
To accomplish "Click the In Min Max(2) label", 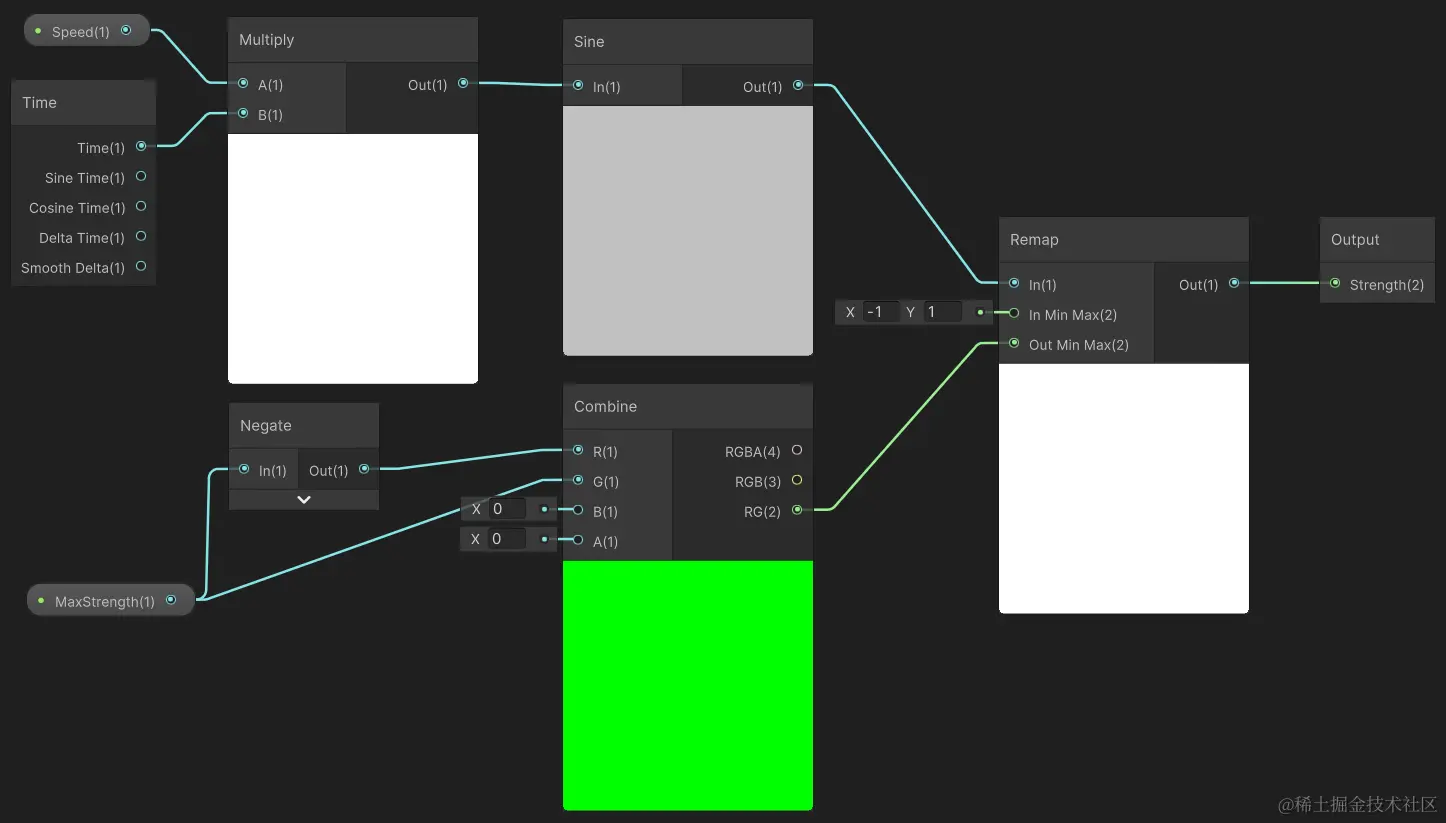I will coord(1073,315).
